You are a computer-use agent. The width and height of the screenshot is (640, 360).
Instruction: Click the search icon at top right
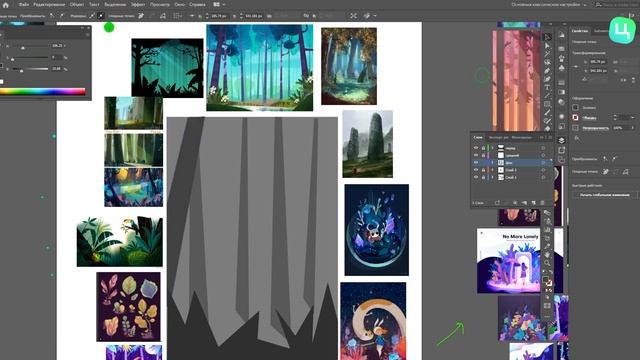click(x=598, y=5)
